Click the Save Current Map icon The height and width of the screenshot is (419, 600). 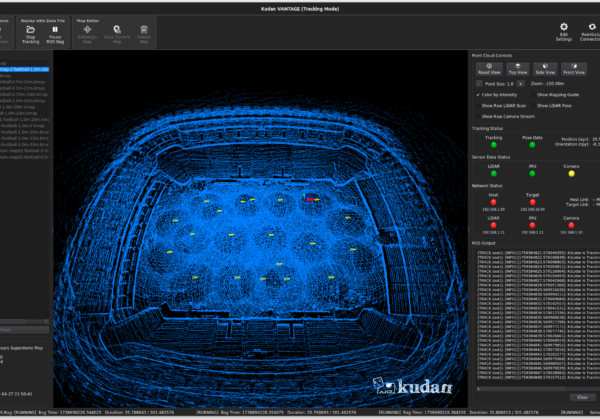[117, 28]
